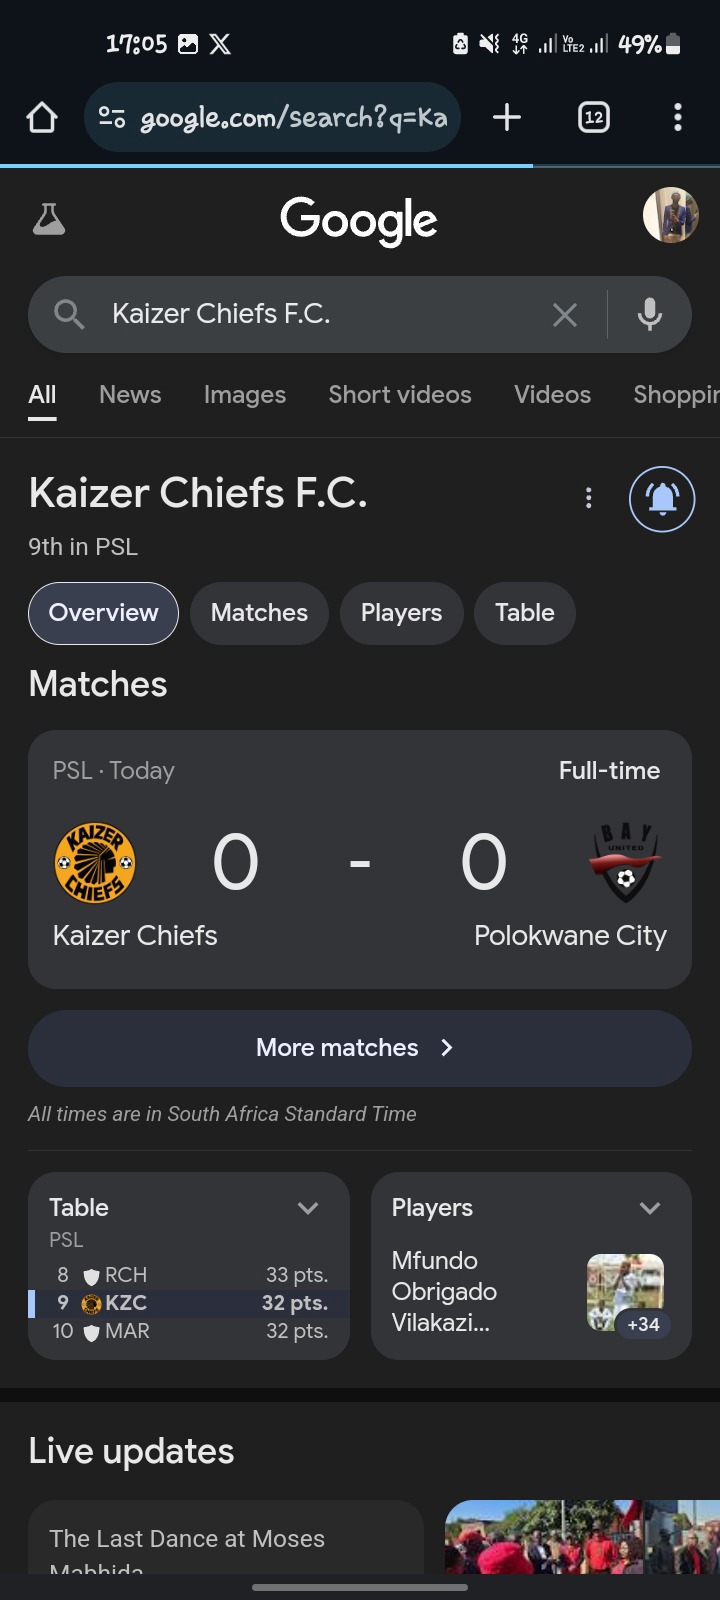This screenshot has height=1600, width=720.
Task: Open more options for Kaizer Chiefs F.C.
Action: click(x=589, y=498)
